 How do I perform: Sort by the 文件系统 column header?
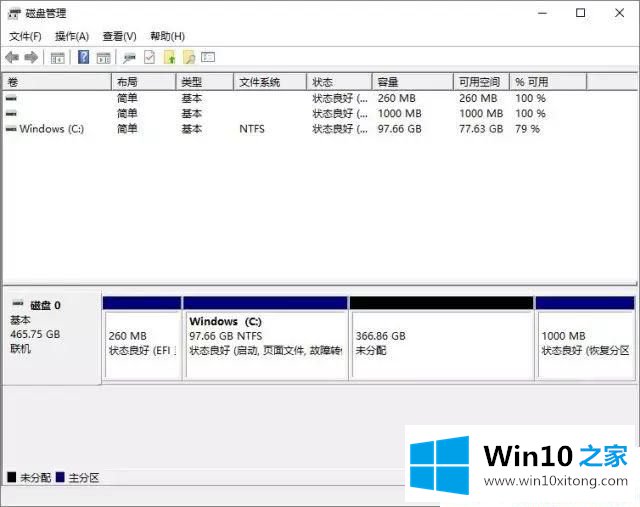click(270, 82)
